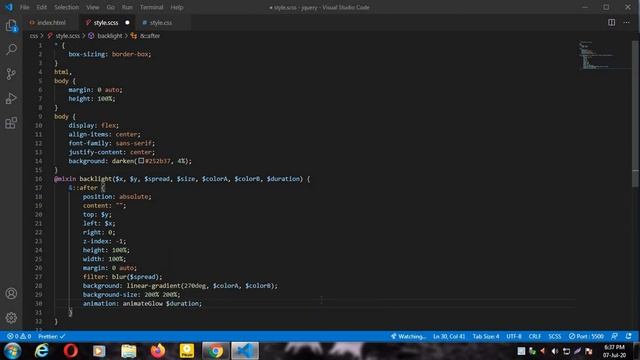Click the errors and warnings status indicator
This screenshot has height=360, width=640.
click(x=19, y=336)
